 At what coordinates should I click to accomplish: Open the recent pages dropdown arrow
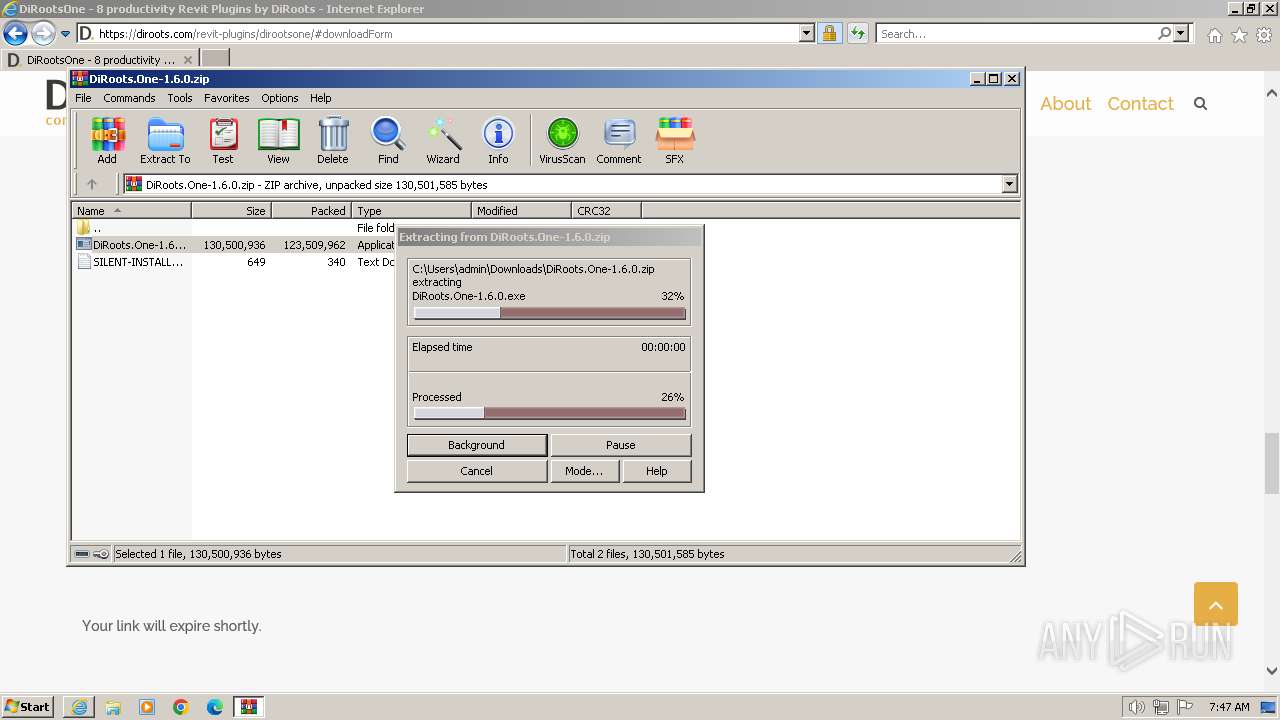(65, 33)
